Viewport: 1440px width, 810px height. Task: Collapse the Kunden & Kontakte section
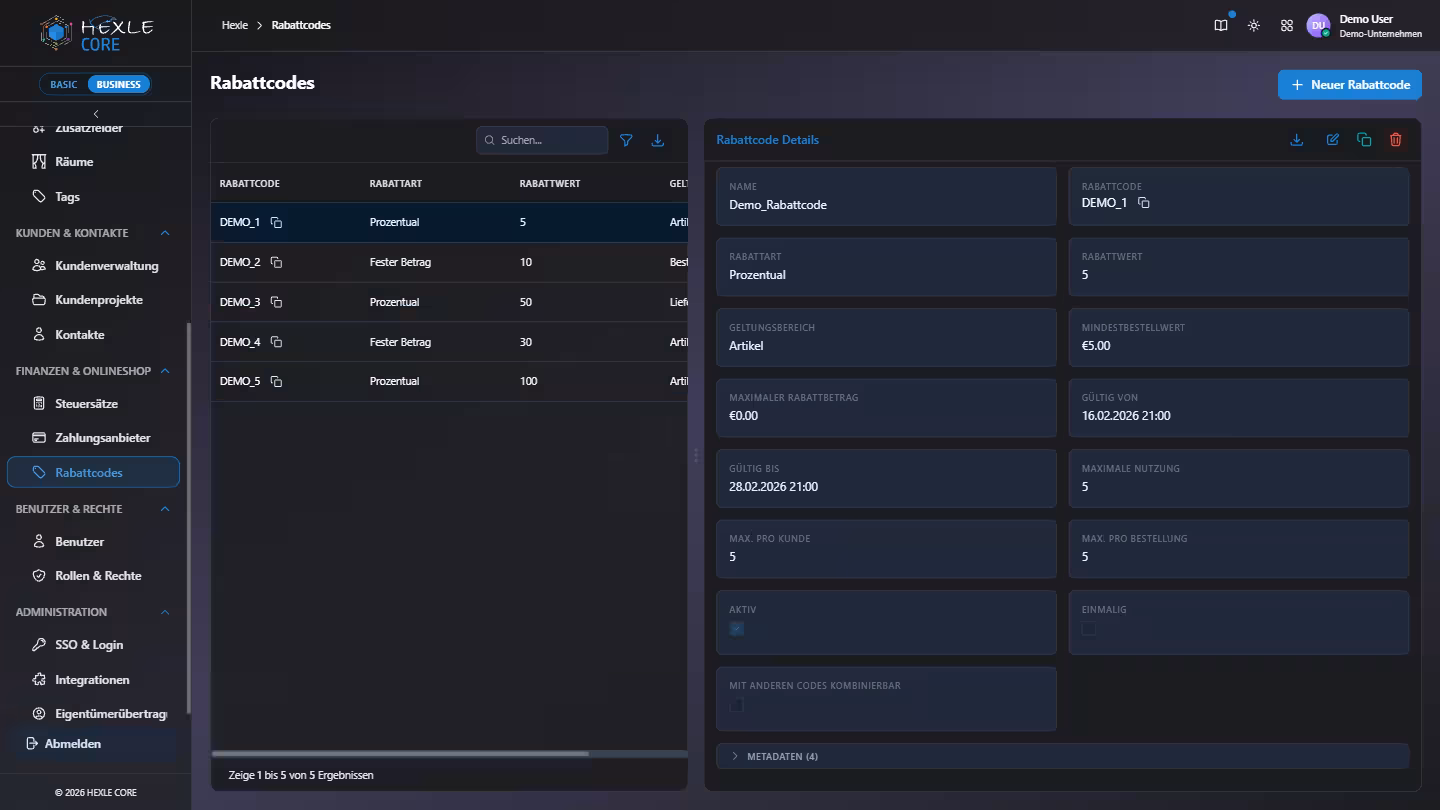(165, 233)
